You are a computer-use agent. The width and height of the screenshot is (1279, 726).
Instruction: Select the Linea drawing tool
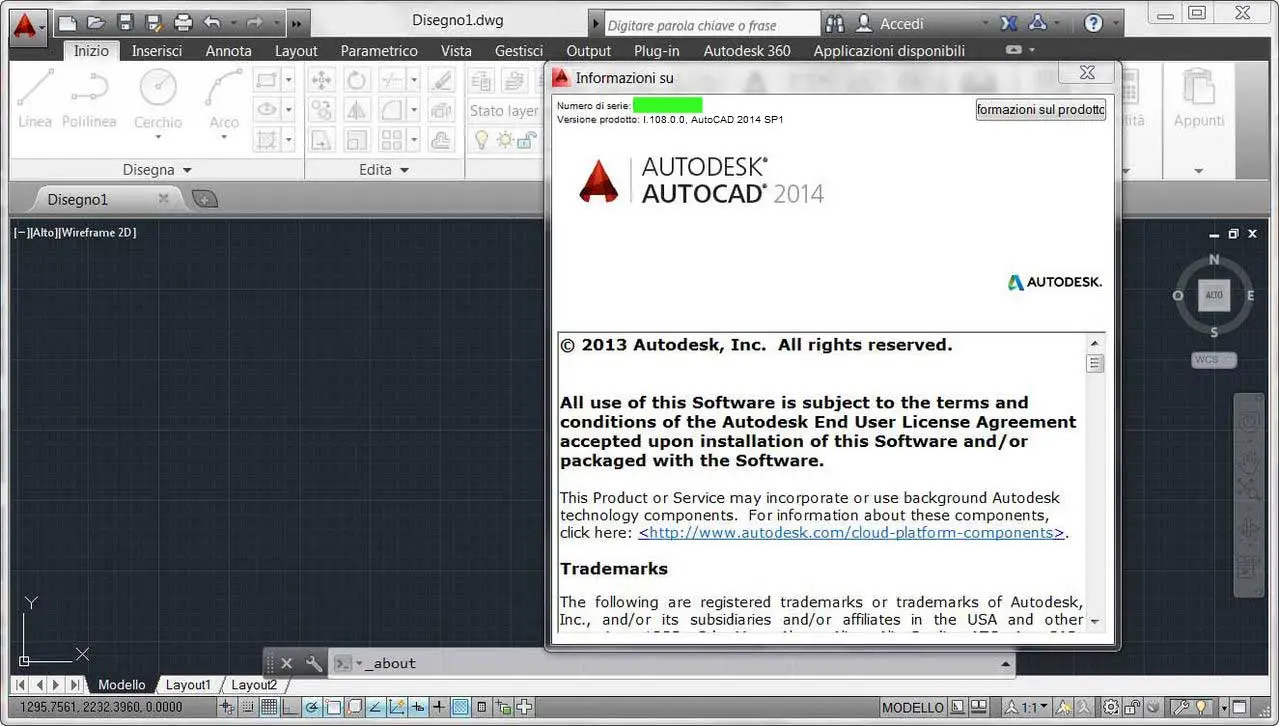[x=35, y=98]
